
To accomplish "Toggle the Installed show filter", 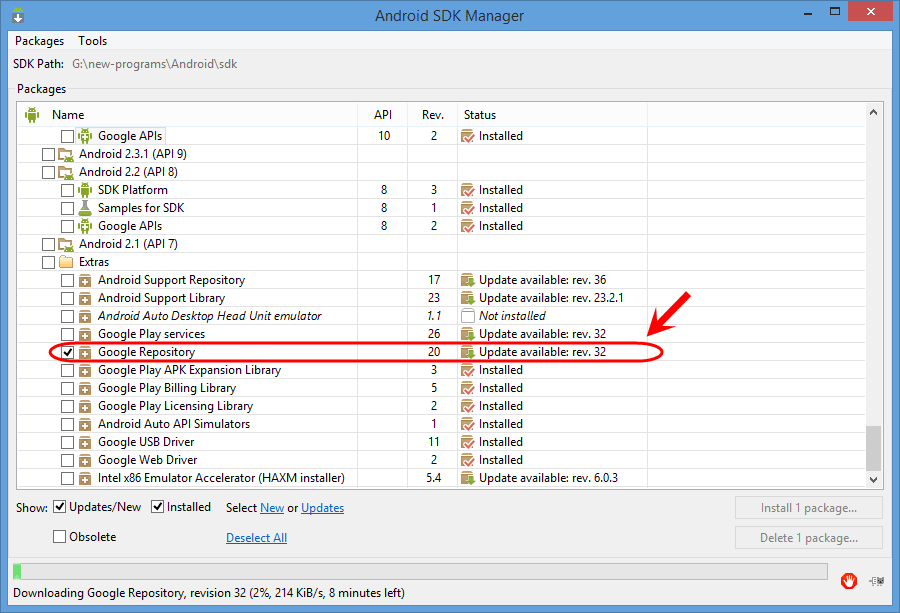I will [x=157, y=507].
